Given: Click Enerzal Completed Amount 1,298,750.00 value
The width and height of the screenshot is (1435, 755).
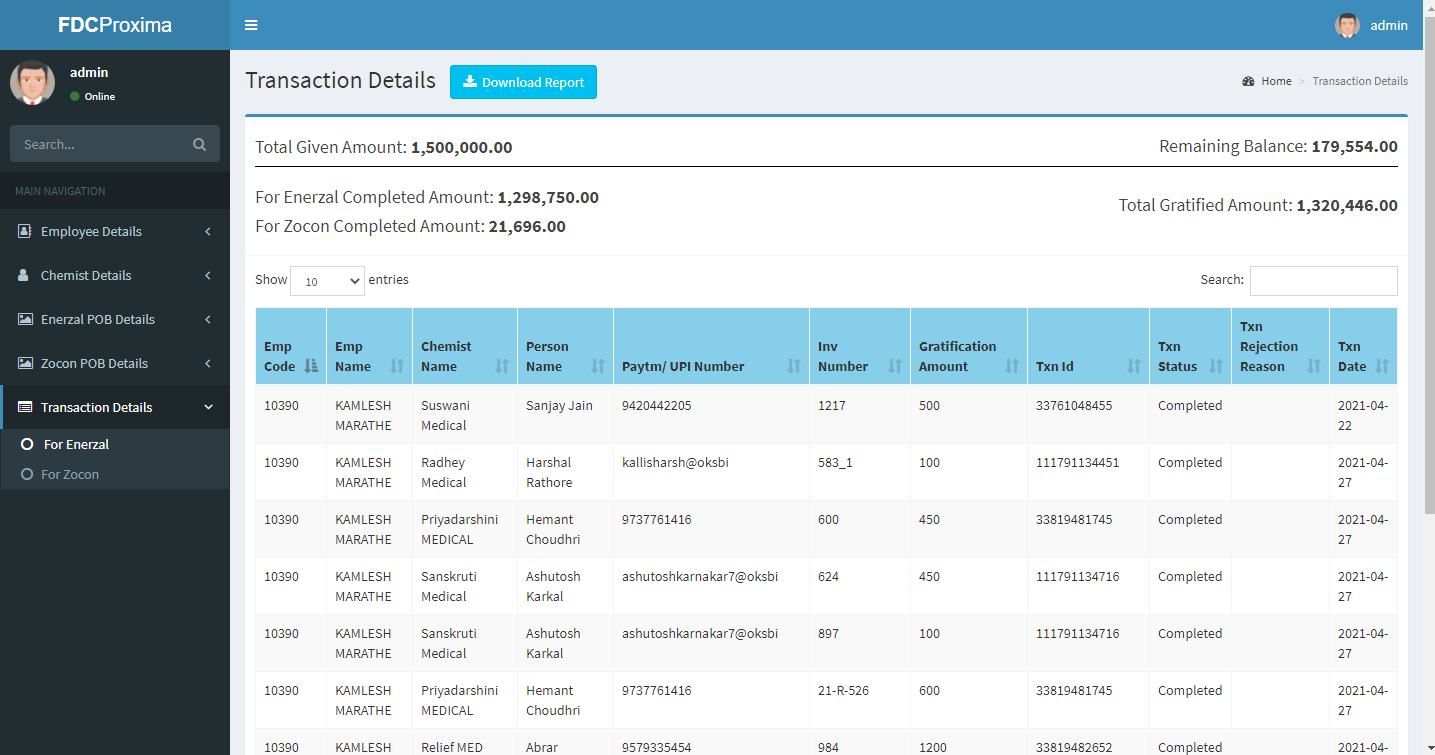Looking at the screenshot, I should [x=548, y=197].
